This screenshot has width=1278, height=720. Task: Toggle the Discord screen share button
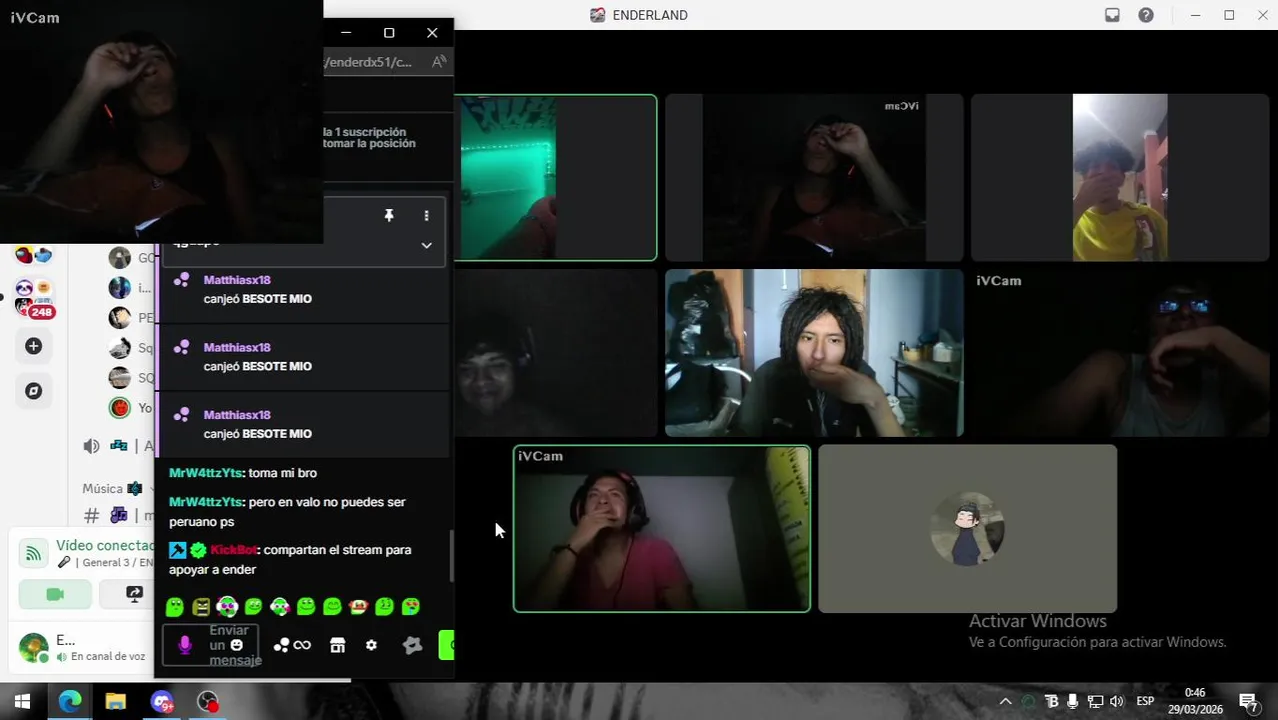(x=134, y=594)
